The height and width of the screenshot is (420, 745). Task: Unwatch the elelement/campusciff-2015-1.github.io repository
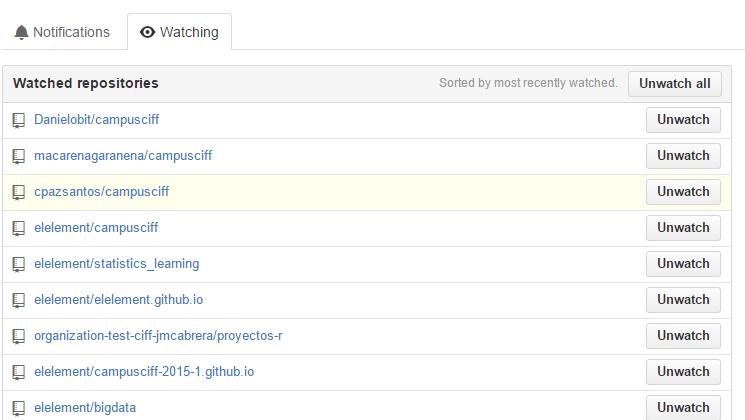click(683, 372)
